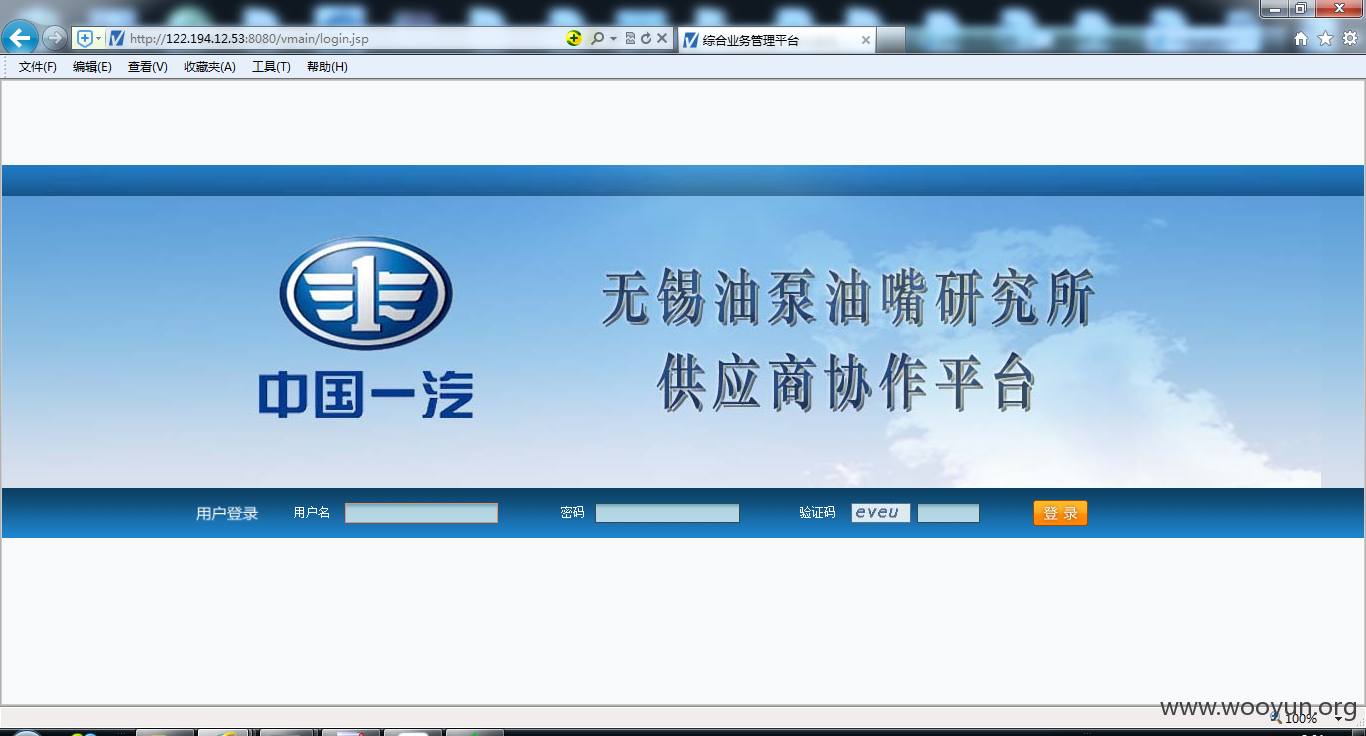Screen dimensions: 1366x736
Task: Click the browser Back arrow button
Action: pos(20,38)
